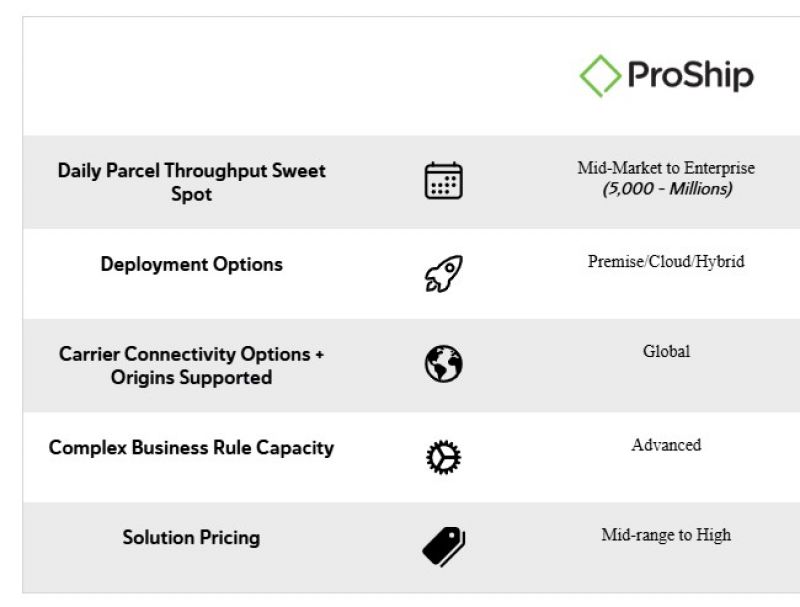Click the rocket deployment icon
800x607 pixels.
point(444,274)
